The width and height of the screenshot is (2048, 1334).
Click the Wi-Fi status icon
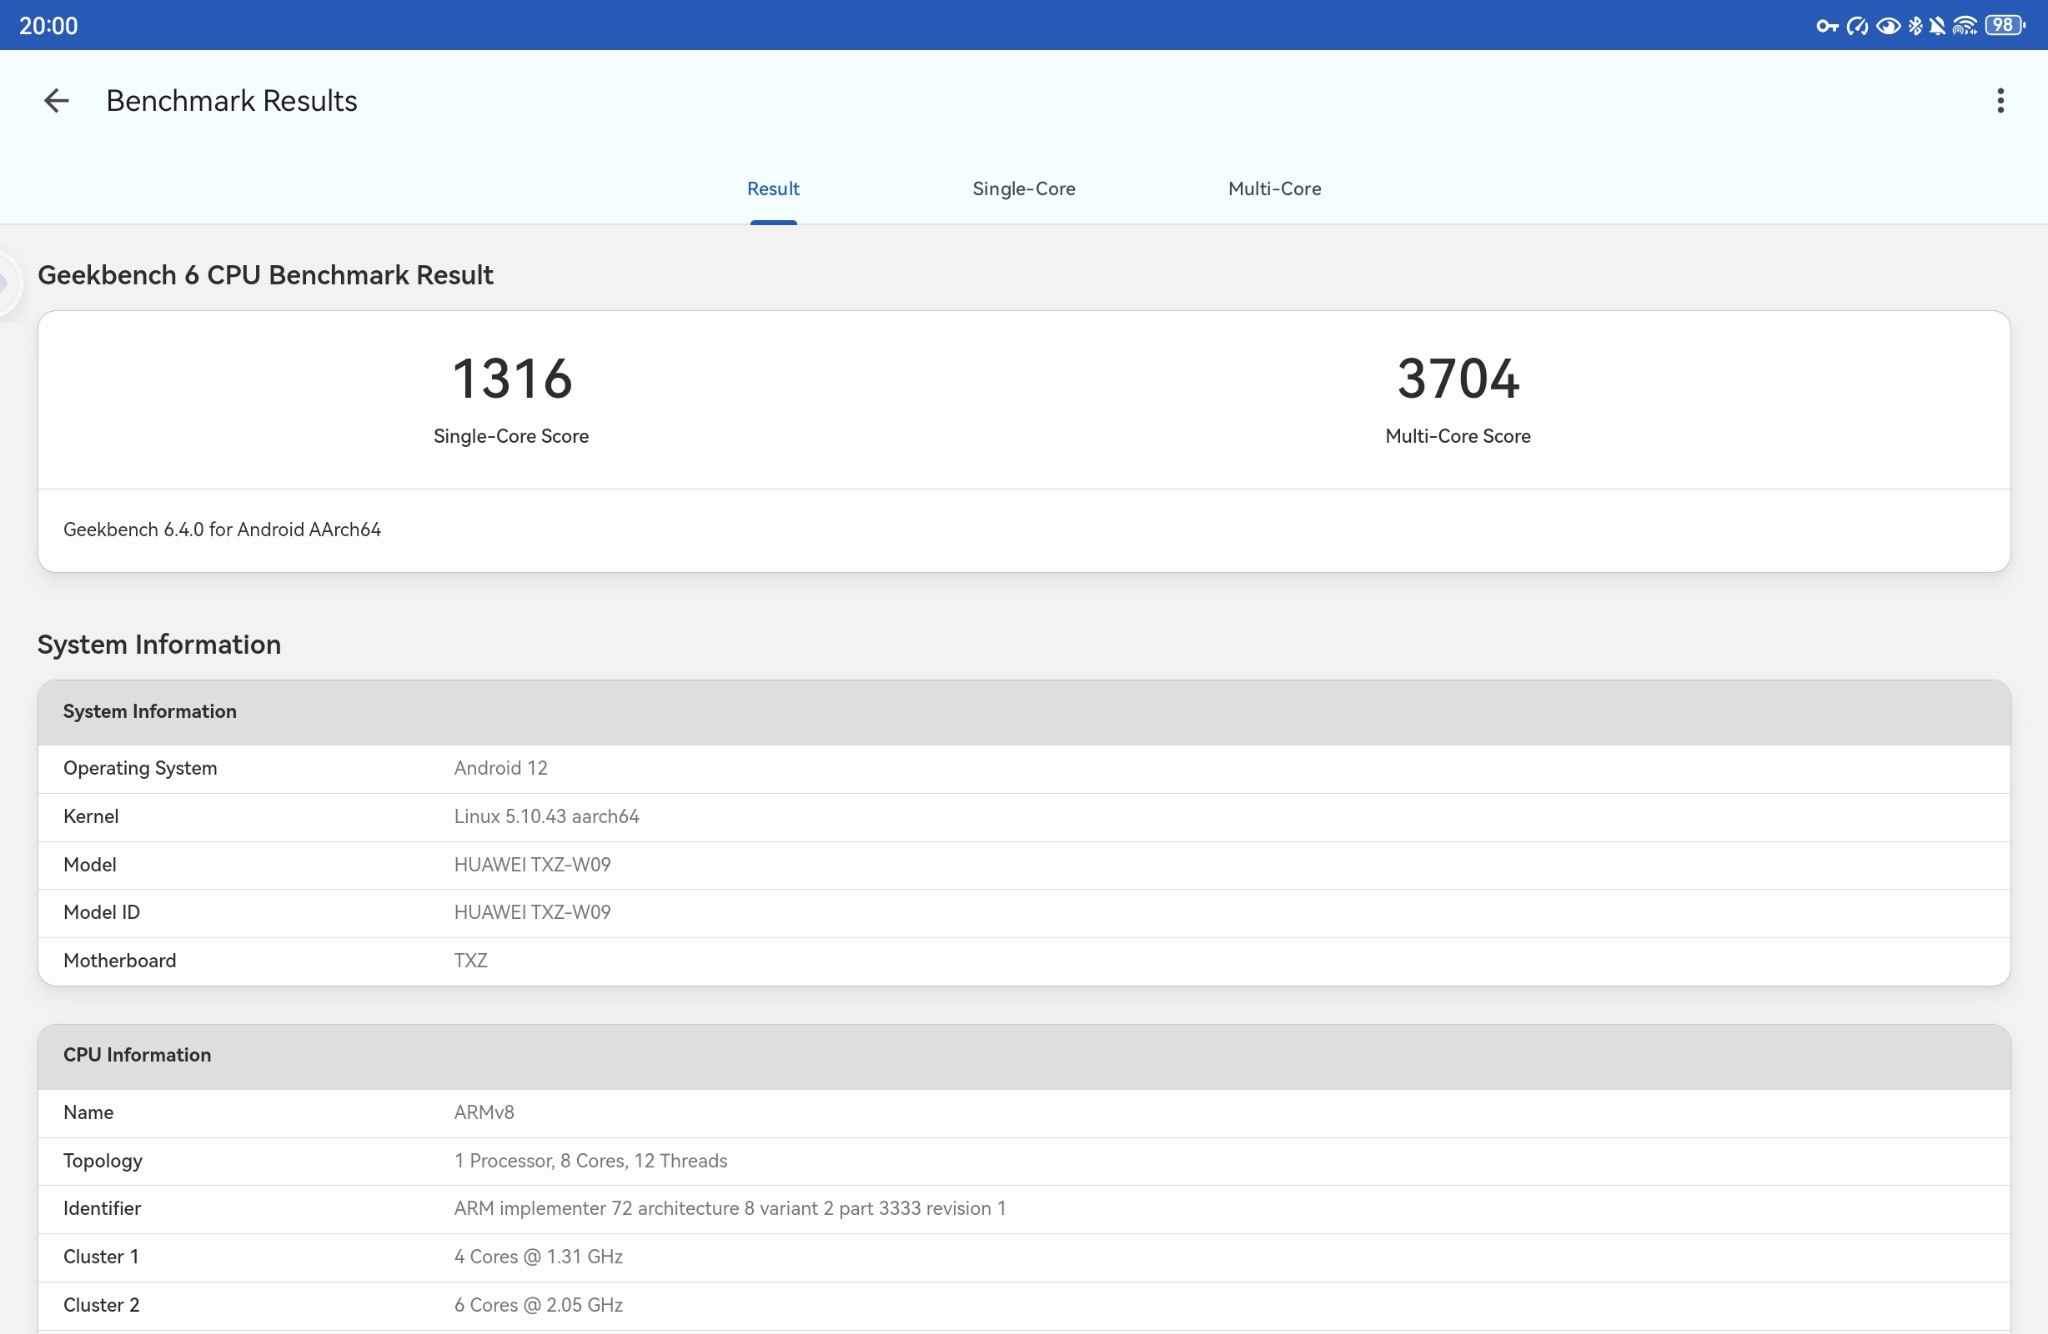click(x=1964, y=26)
